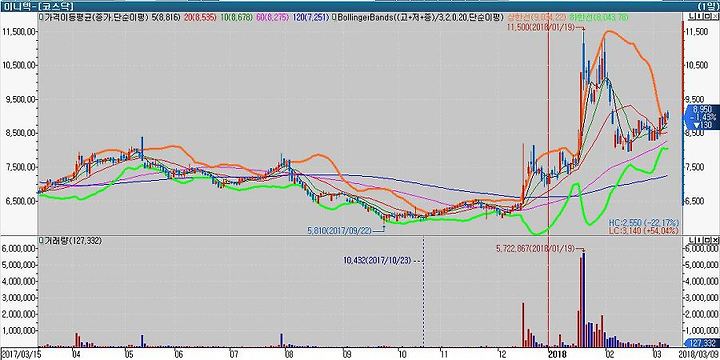The height and width of the screenshot is (360, 720).
Task: Toggle the 거래량 volume indicator checkbox
Action: [x=41, y=240]
